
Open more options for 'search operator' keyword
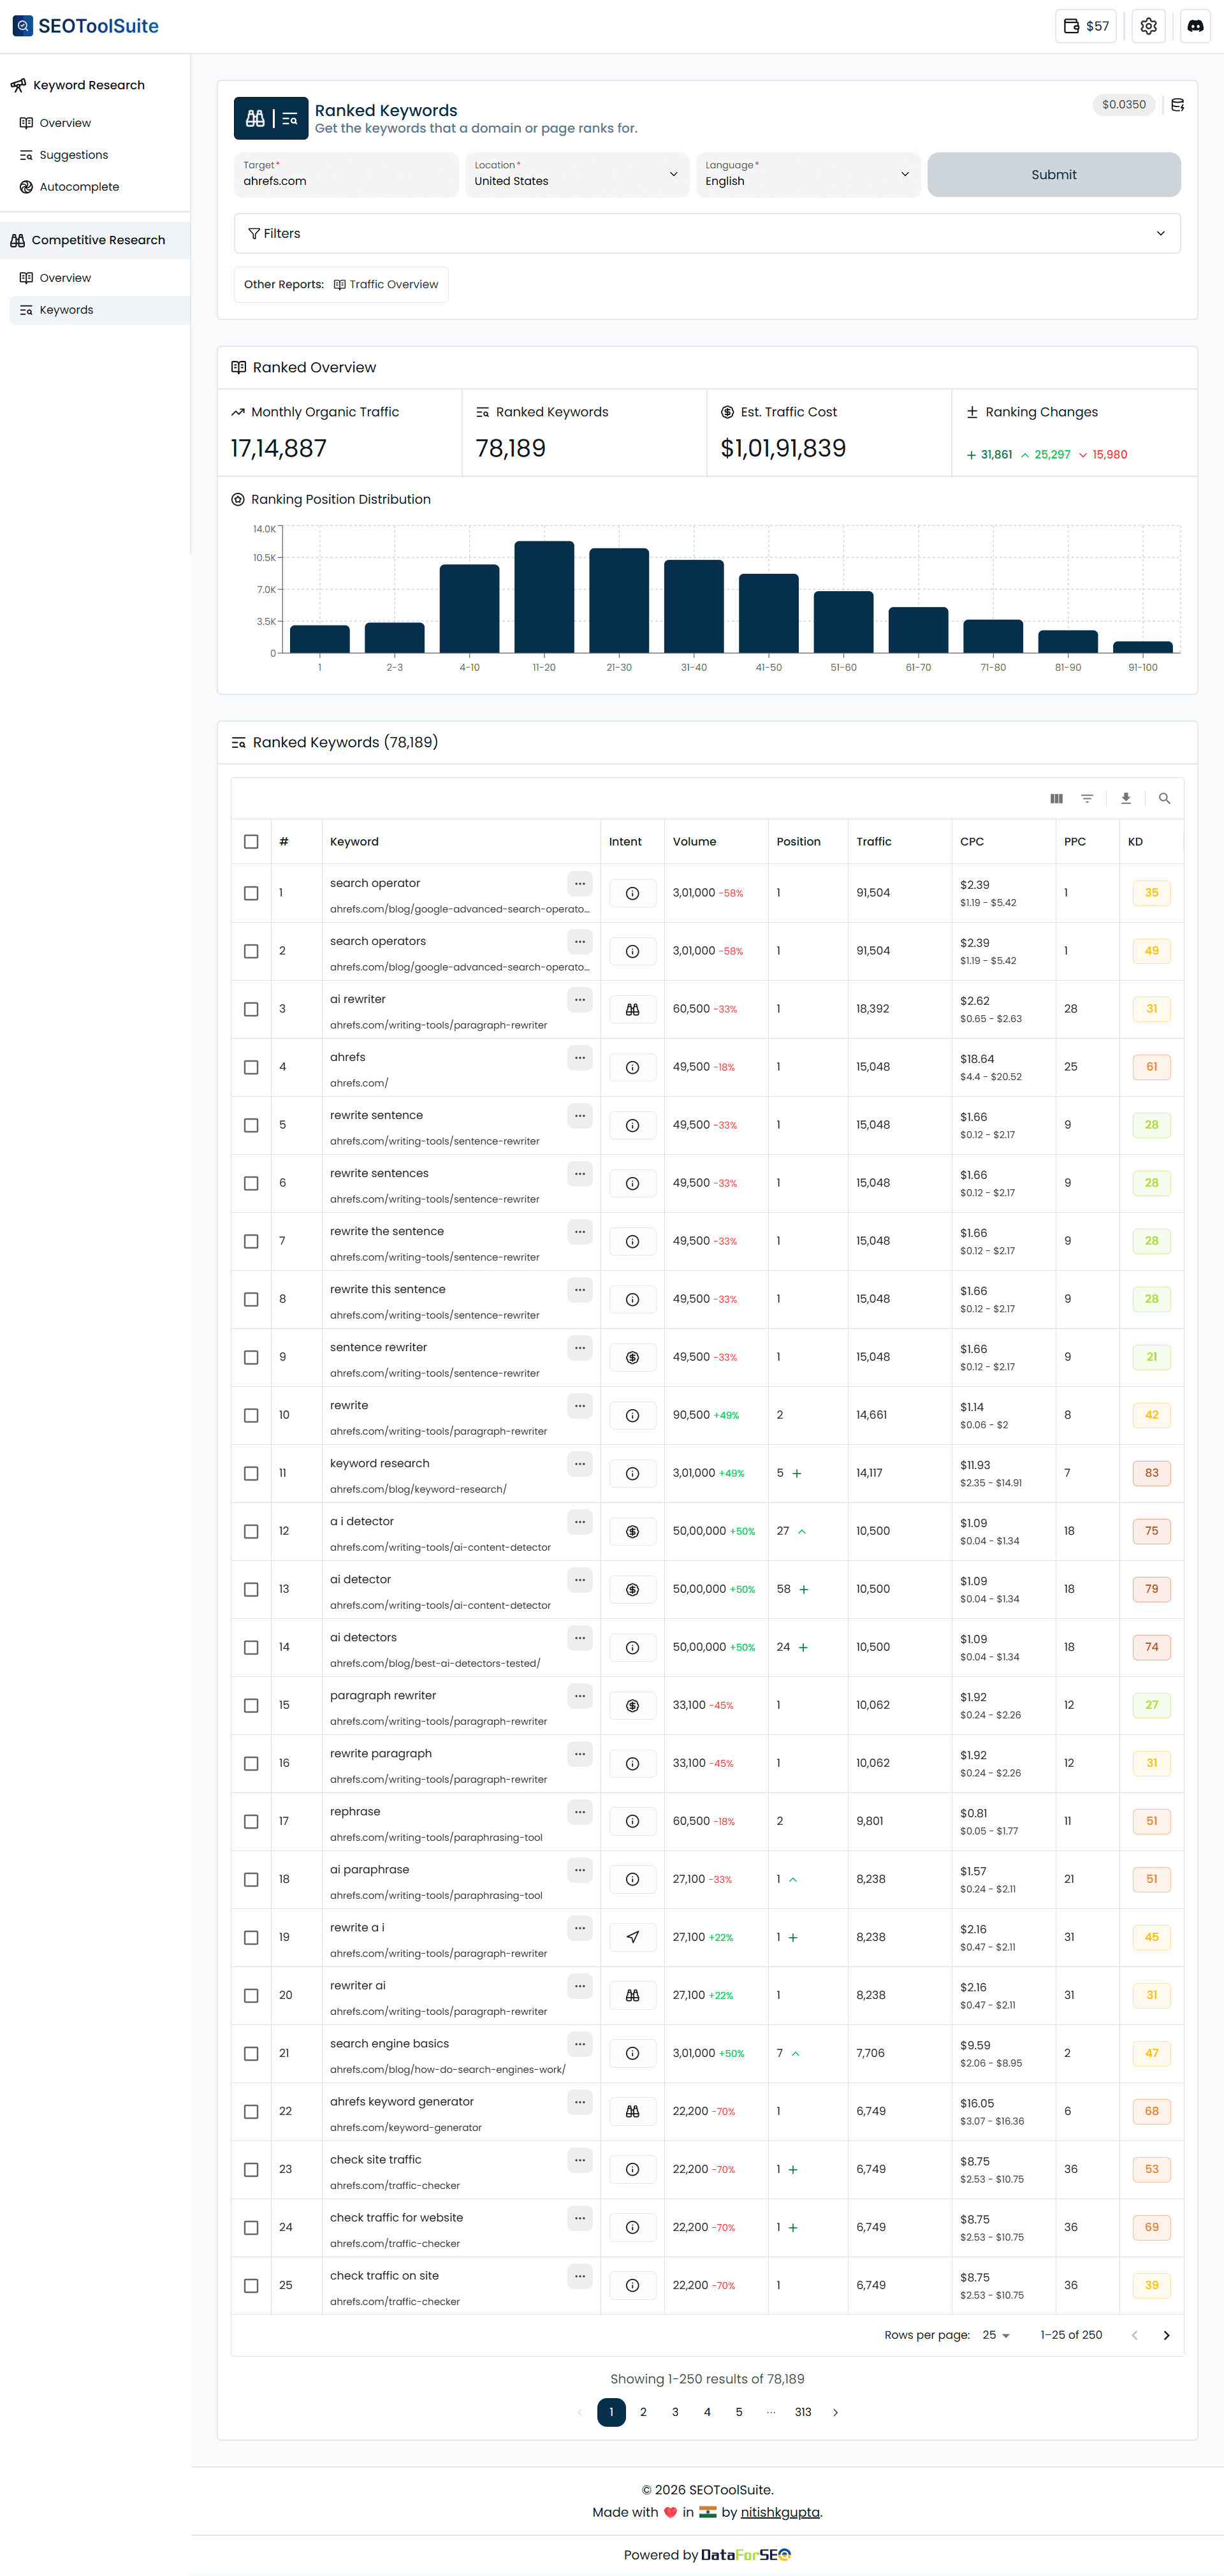tap(580, 883)
